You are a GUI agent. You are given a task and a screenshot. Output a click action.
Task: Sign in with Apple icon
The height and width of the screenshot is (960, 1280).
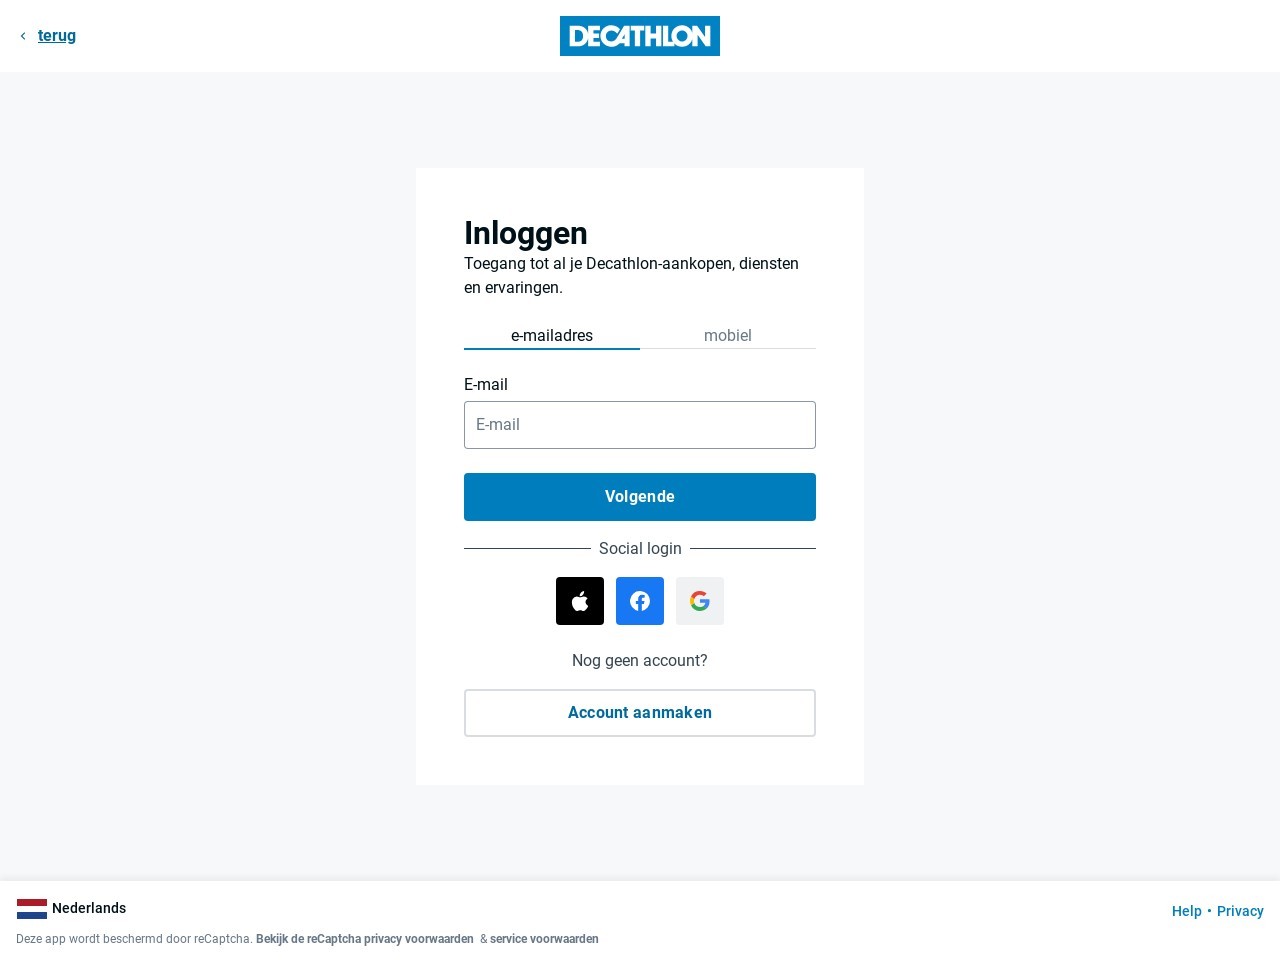point(580,601)
